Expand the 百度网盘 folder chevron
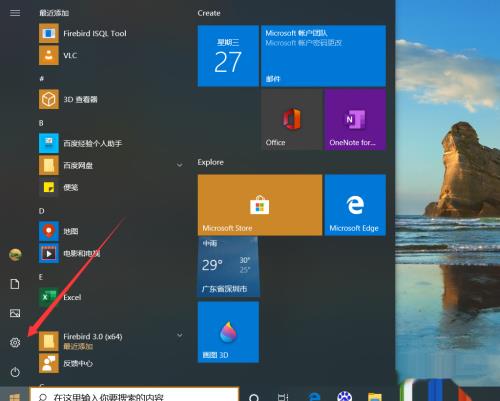Screen dimensions: 500x401 (x=179, y=165)
